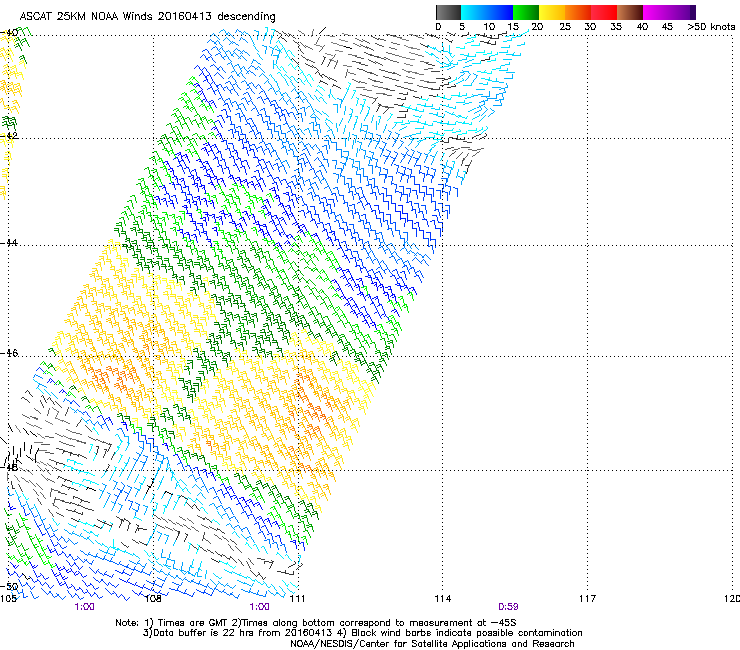Click the '-46' latitude axis label
This screenshot has height=650, width=740.
(9, 353)
